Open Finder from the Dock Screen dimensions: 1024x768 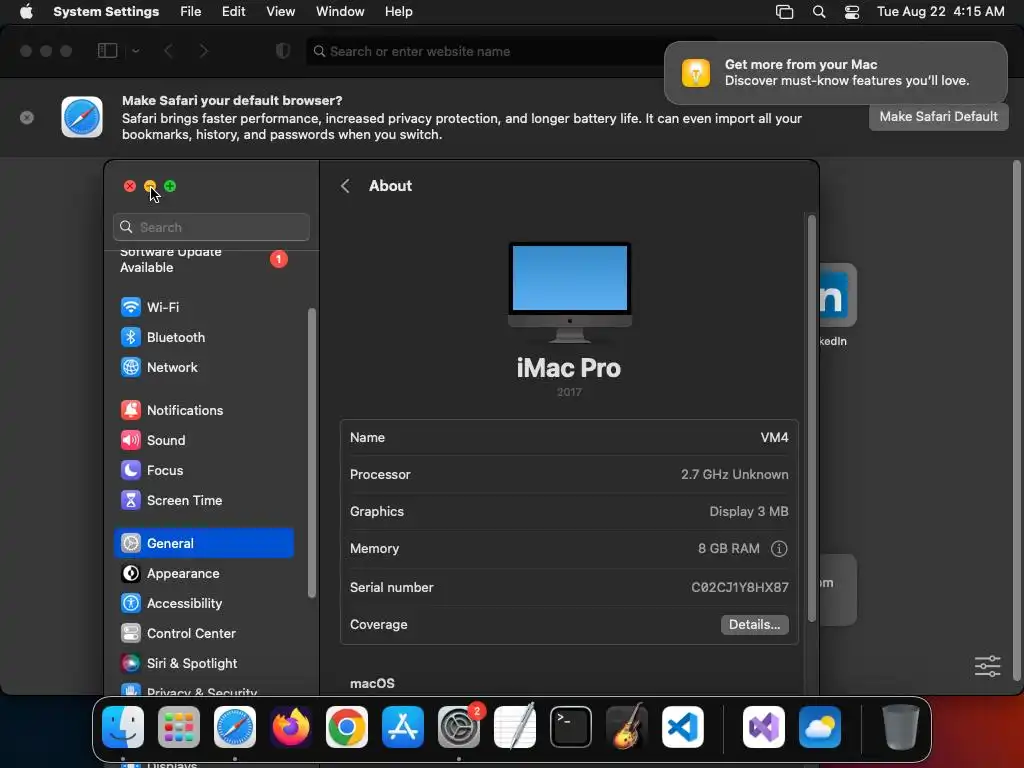pyautogui.click(x=123, y=727)
